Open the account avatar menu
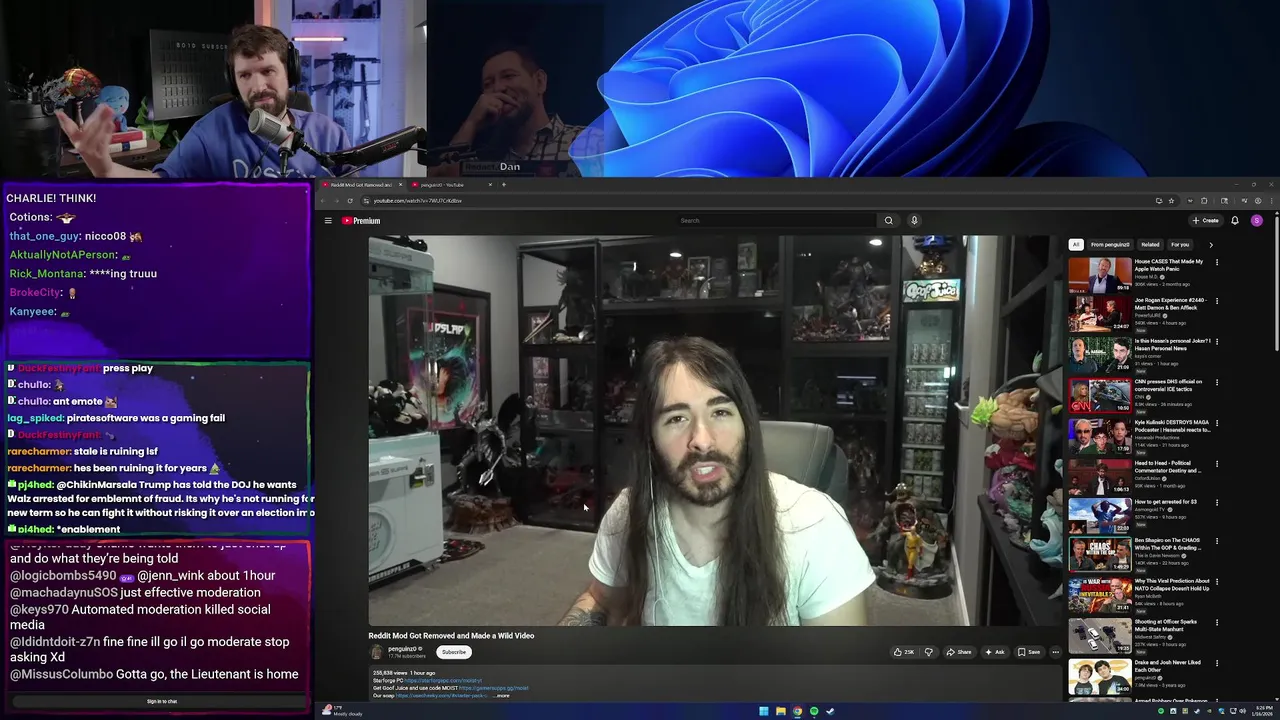The image size is (1280, 720). tap(1257, 221)
